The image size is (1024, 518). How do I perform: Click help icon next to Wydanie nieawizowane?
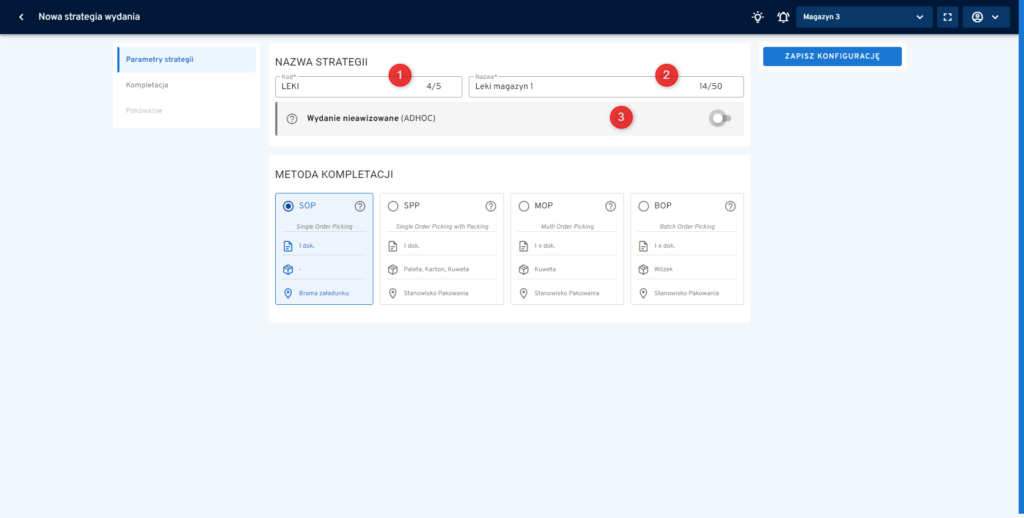point(292,118)
